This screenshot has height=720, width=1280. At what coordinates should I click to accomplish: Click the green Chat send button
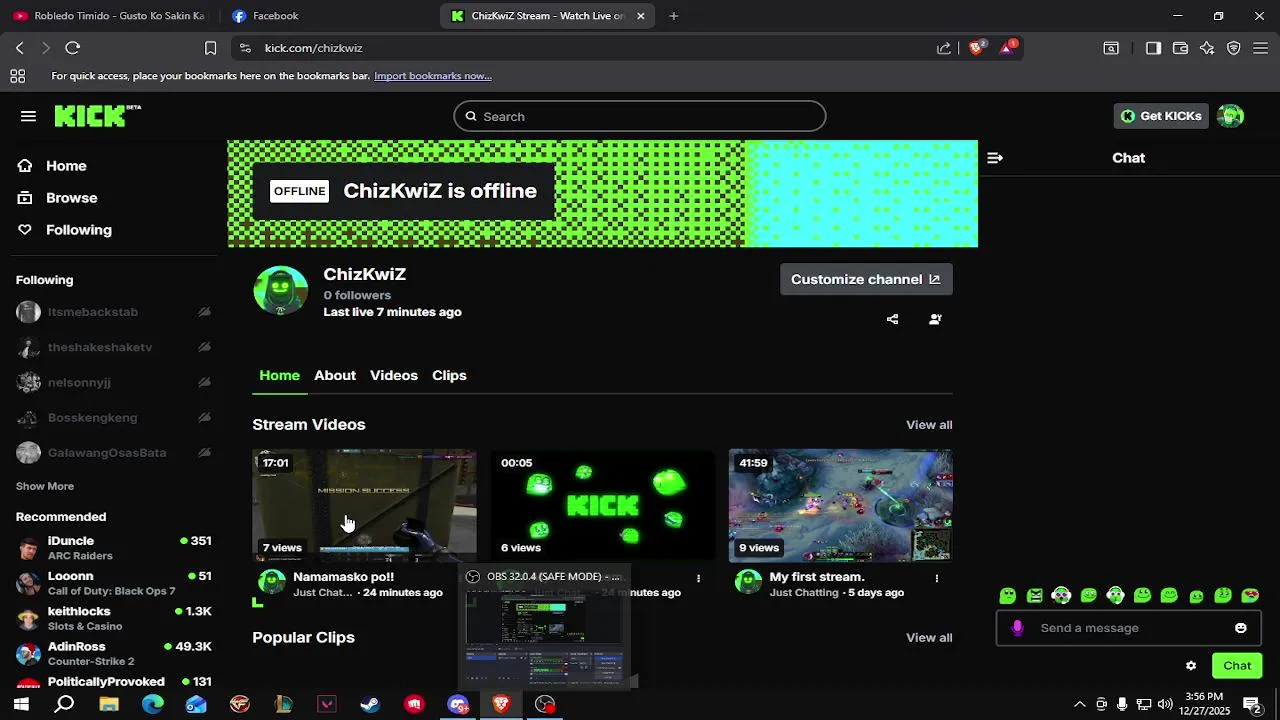(1237, 666)
